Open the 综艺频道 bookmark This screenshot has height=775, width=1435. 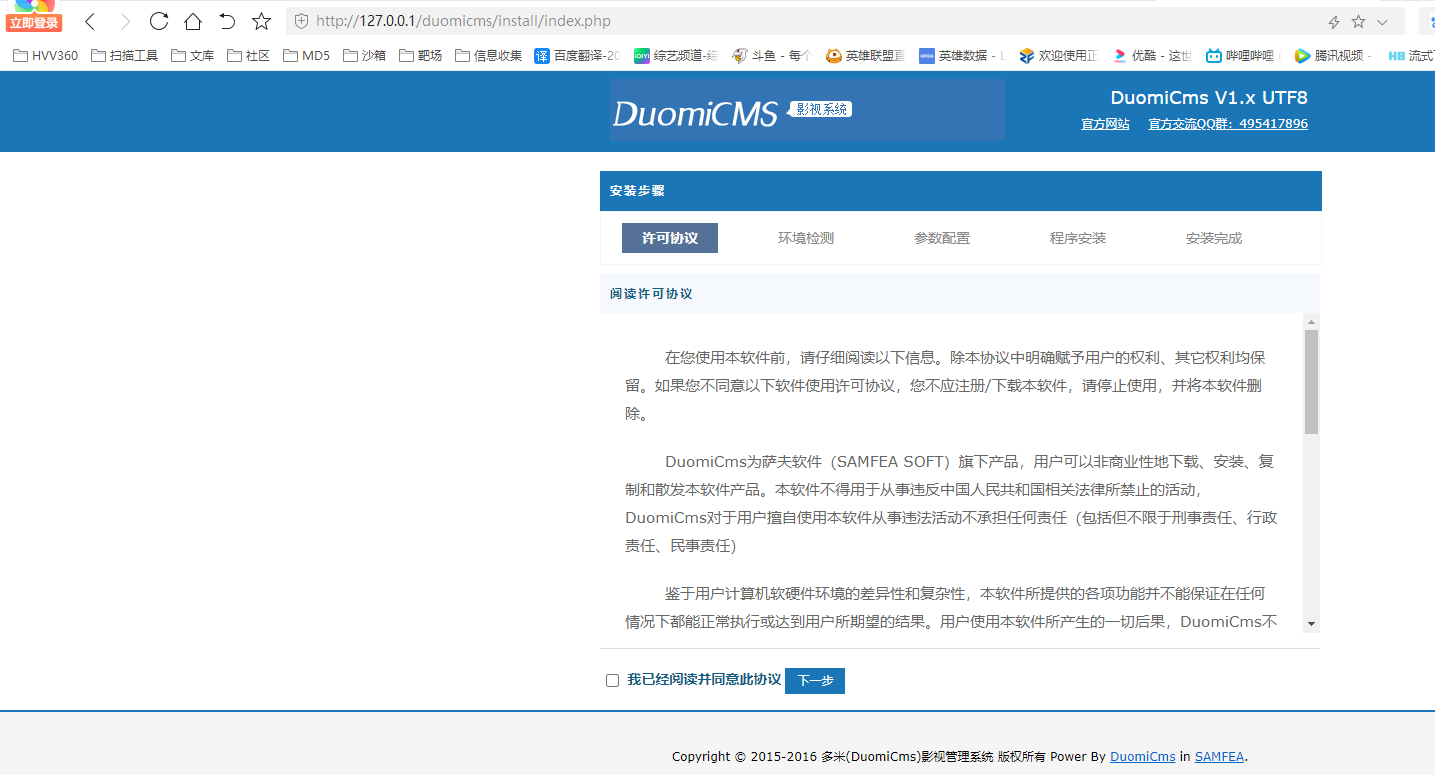676,56
